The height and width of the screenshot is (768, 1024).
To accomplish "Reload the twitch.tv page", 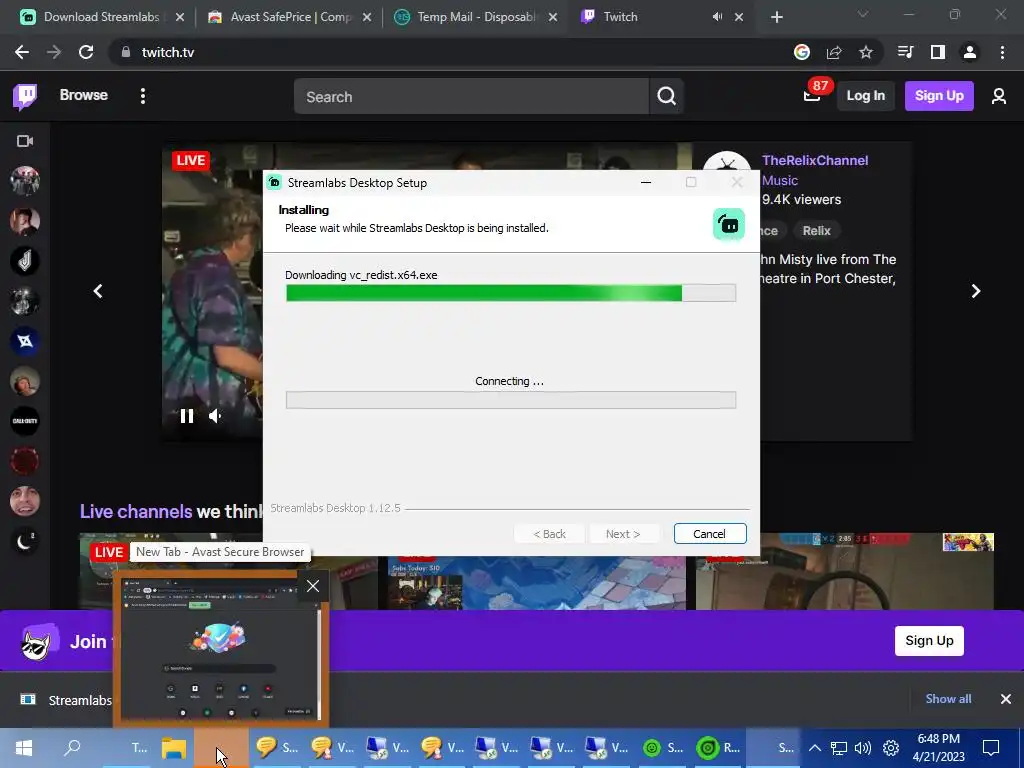I will 86,52.
